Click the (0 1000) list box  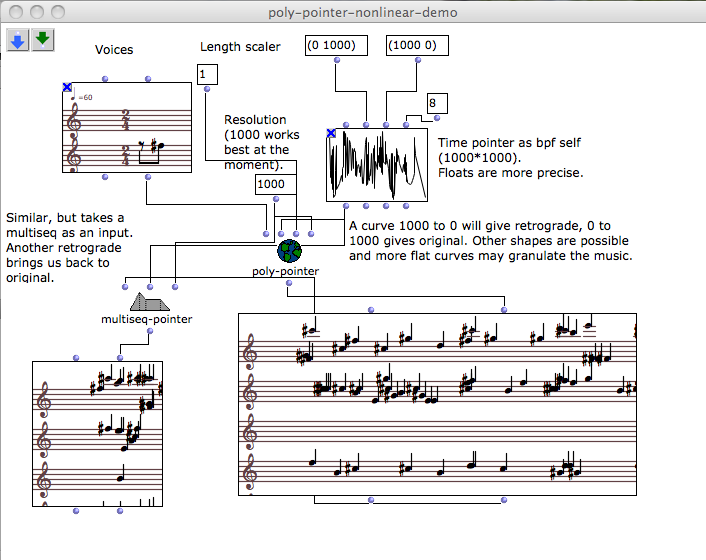[336, 46]
